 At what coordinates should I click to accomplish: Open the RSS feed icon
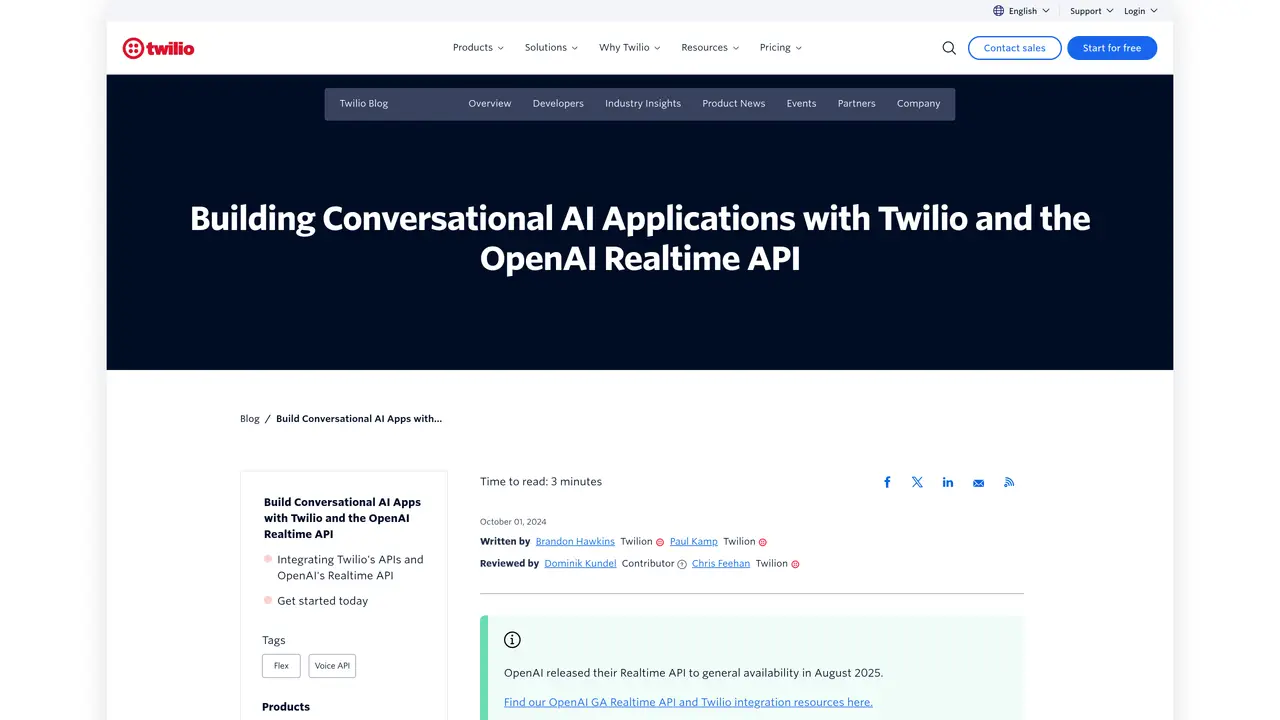tap(1009, 482)
